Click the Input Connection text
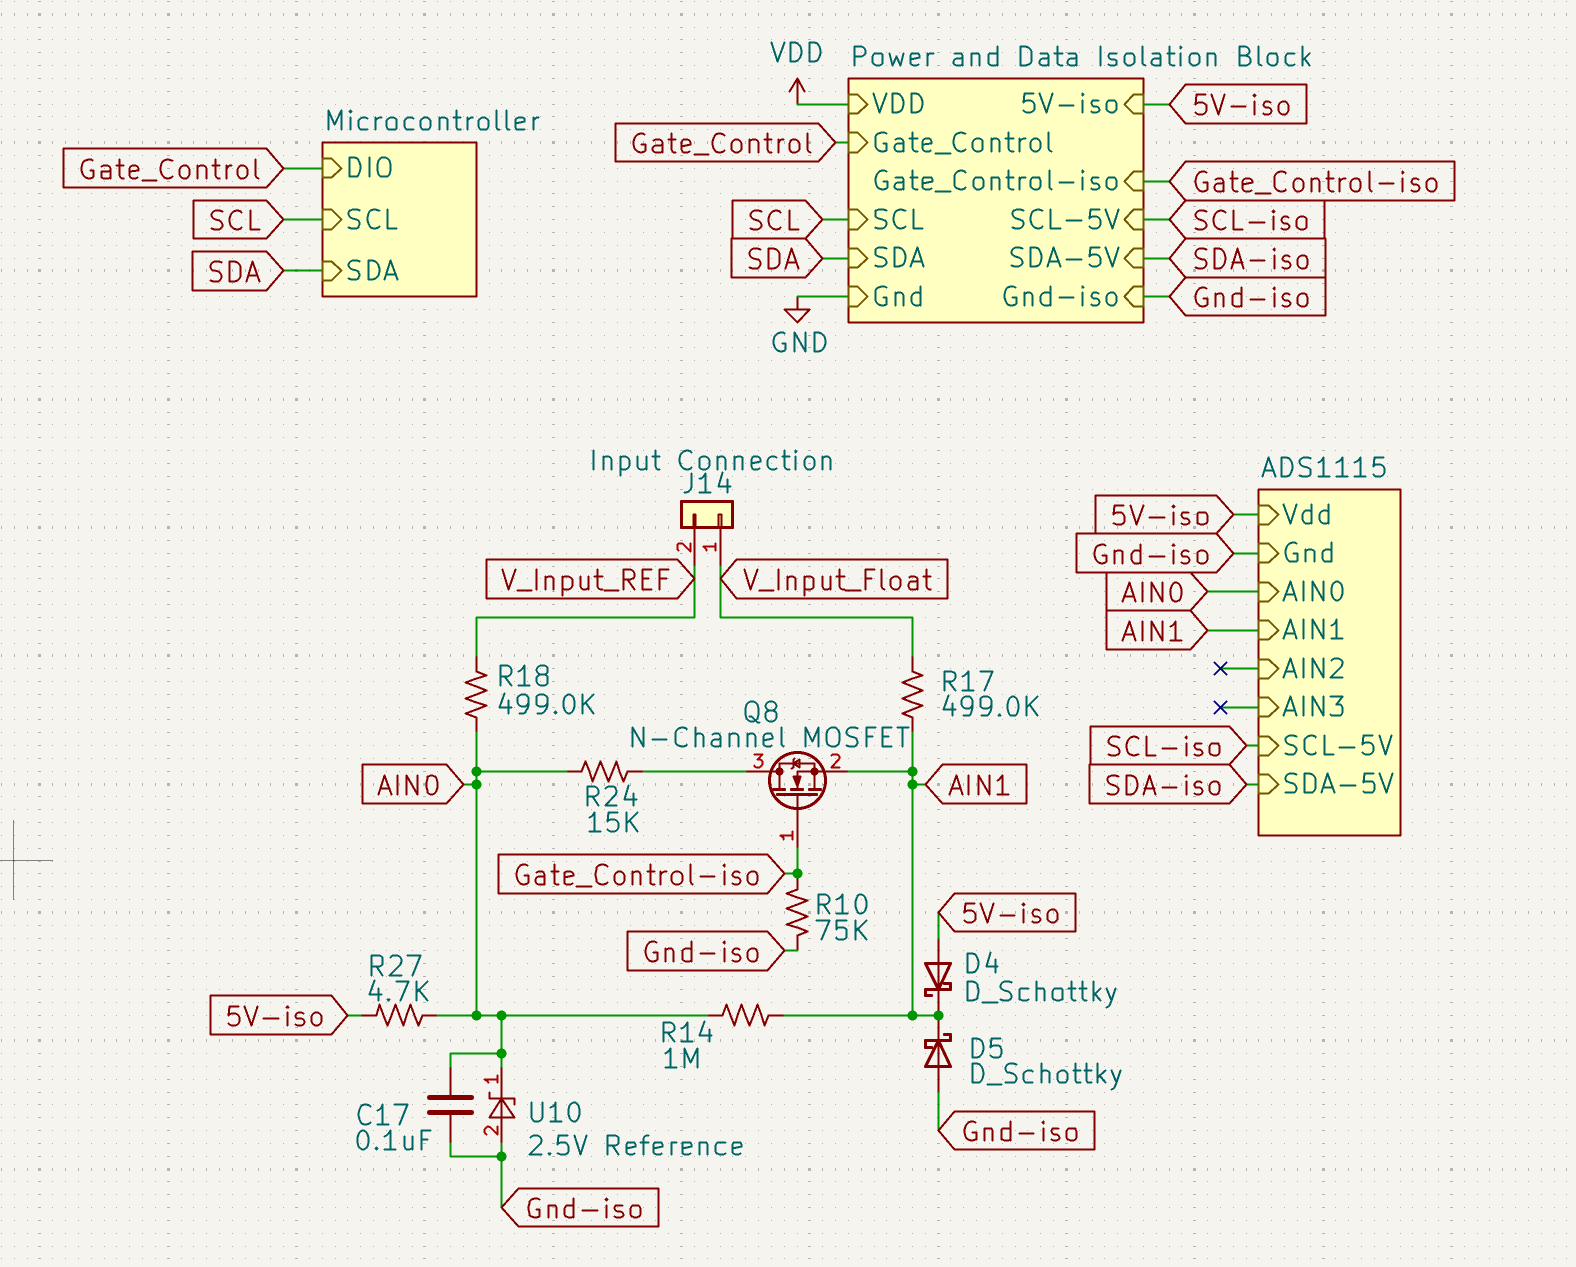1576x1267 pixels. pos(711,460)
